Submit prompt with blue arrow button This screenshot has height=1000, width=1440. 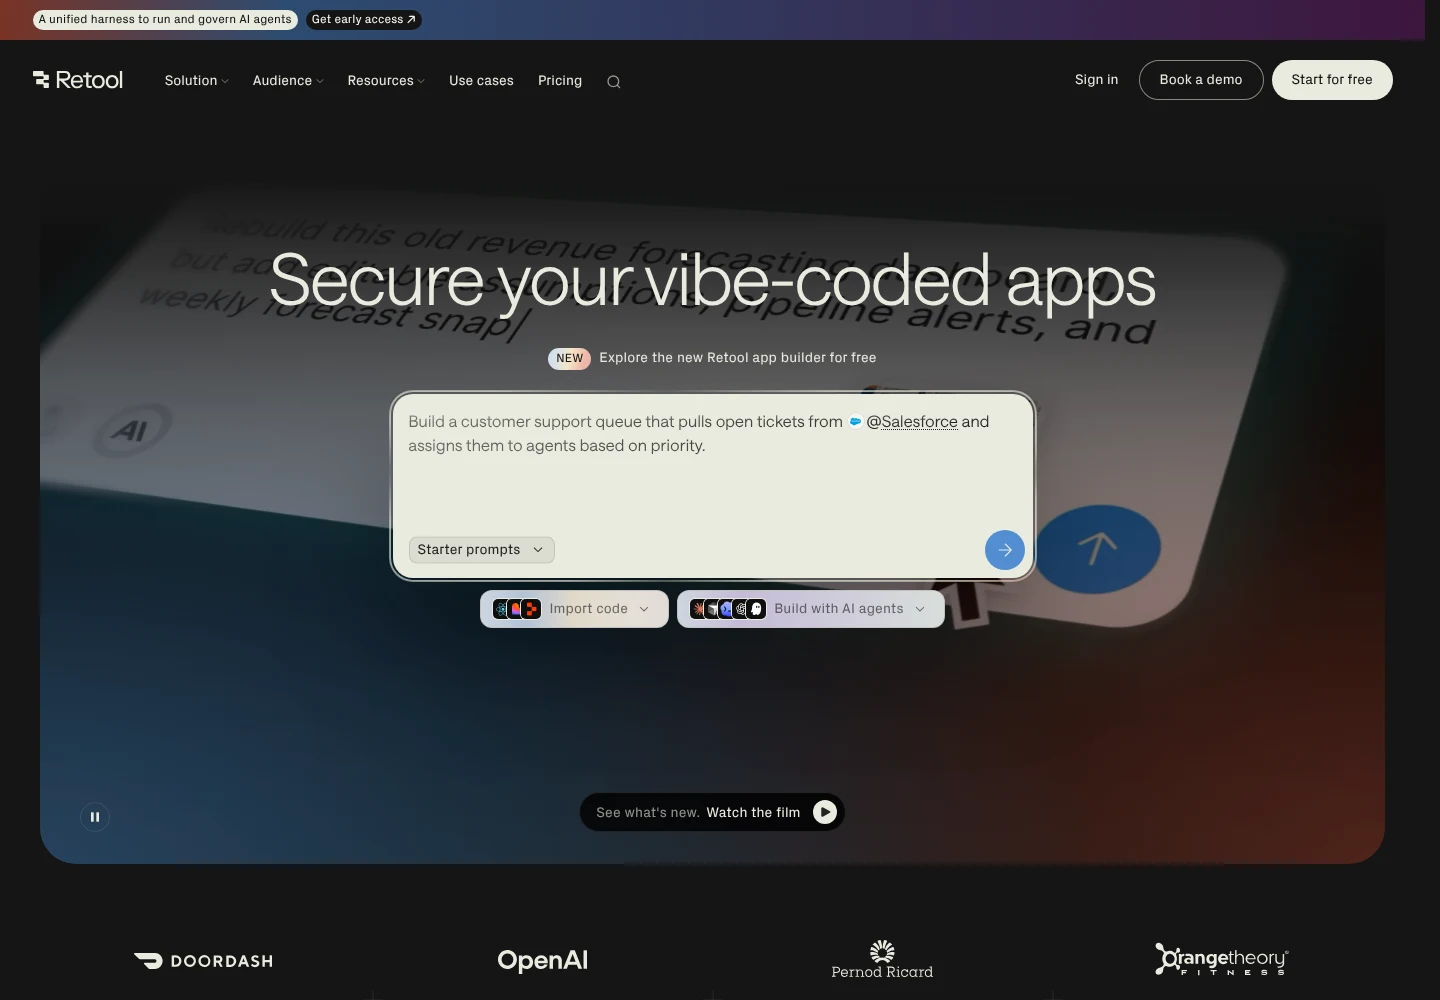pyautogui.click(x=1005, y=550)
